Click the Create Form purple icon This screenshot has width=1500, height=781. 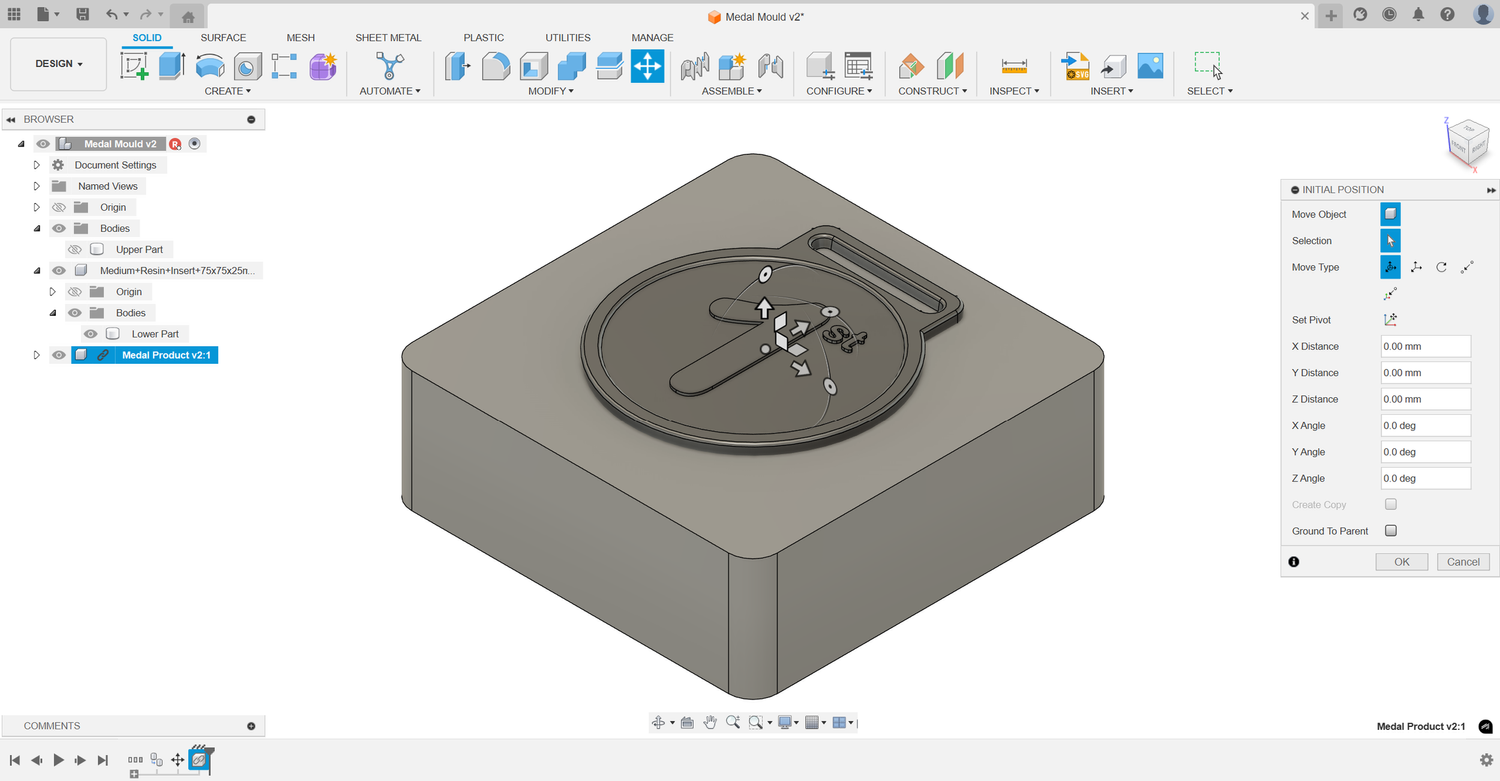pos(322,66)
